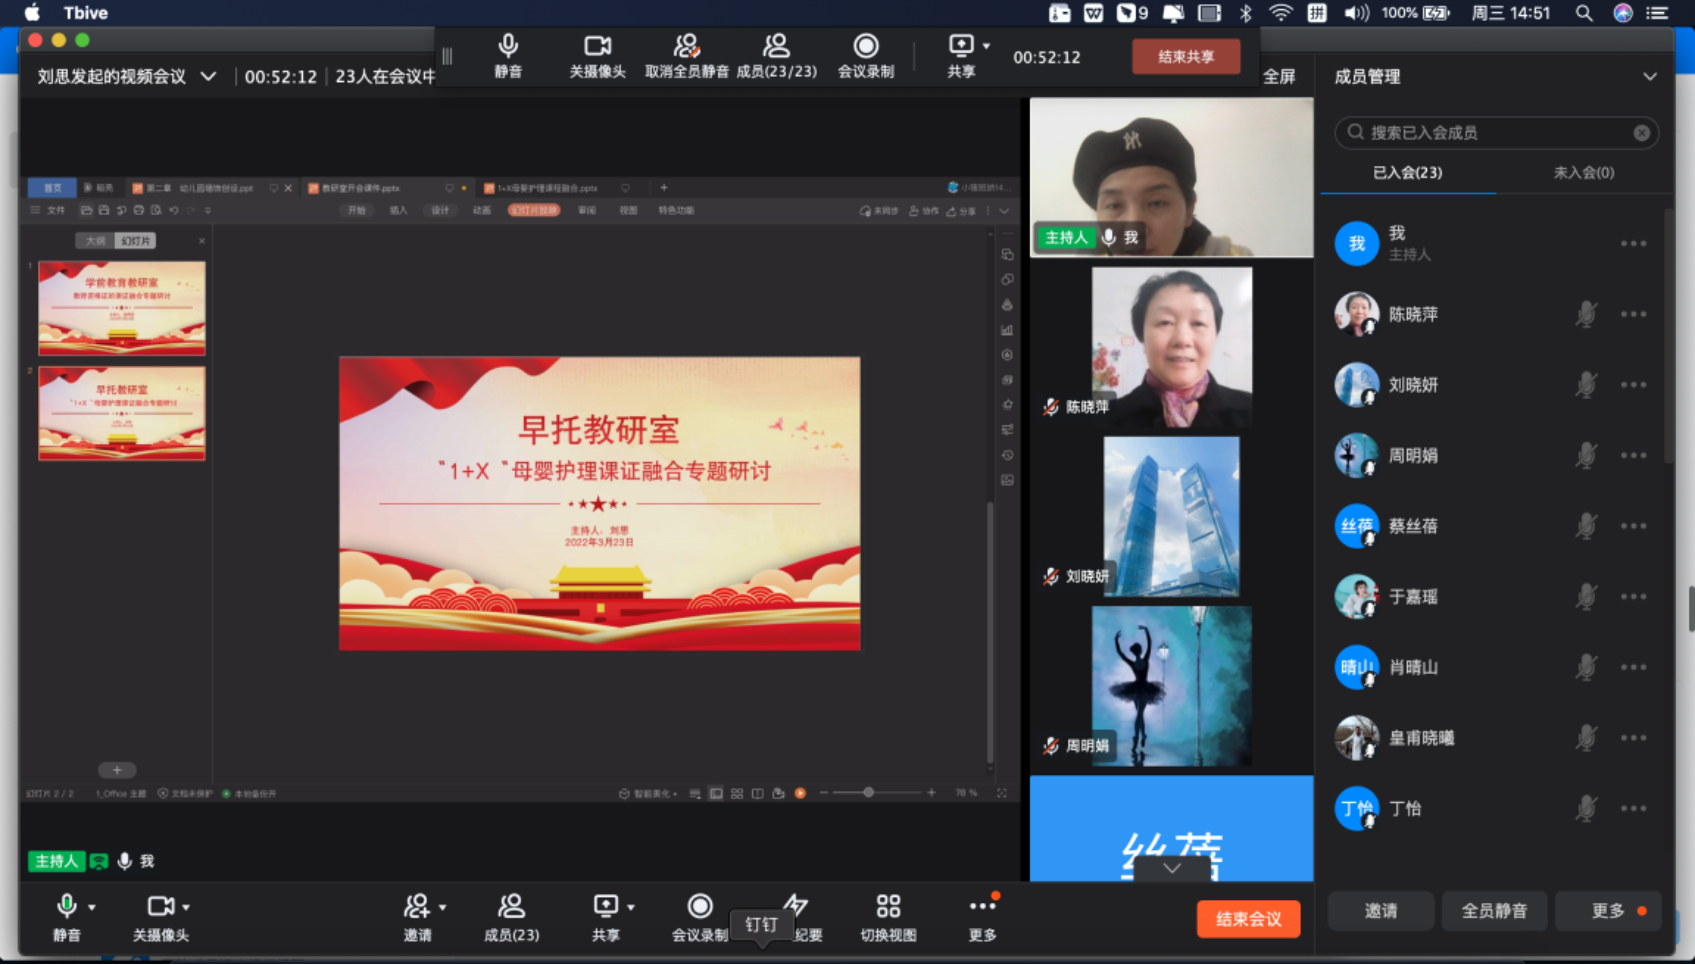
Task: Select slide 2 thumbnail in shared WPS
Action: click(x=122, y=413)
